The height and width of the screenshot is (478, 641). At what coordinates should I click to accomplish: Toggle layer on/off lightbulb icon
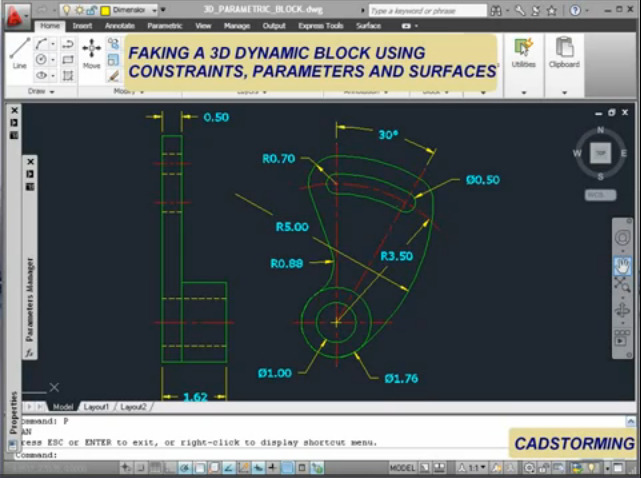pos(67,10)
